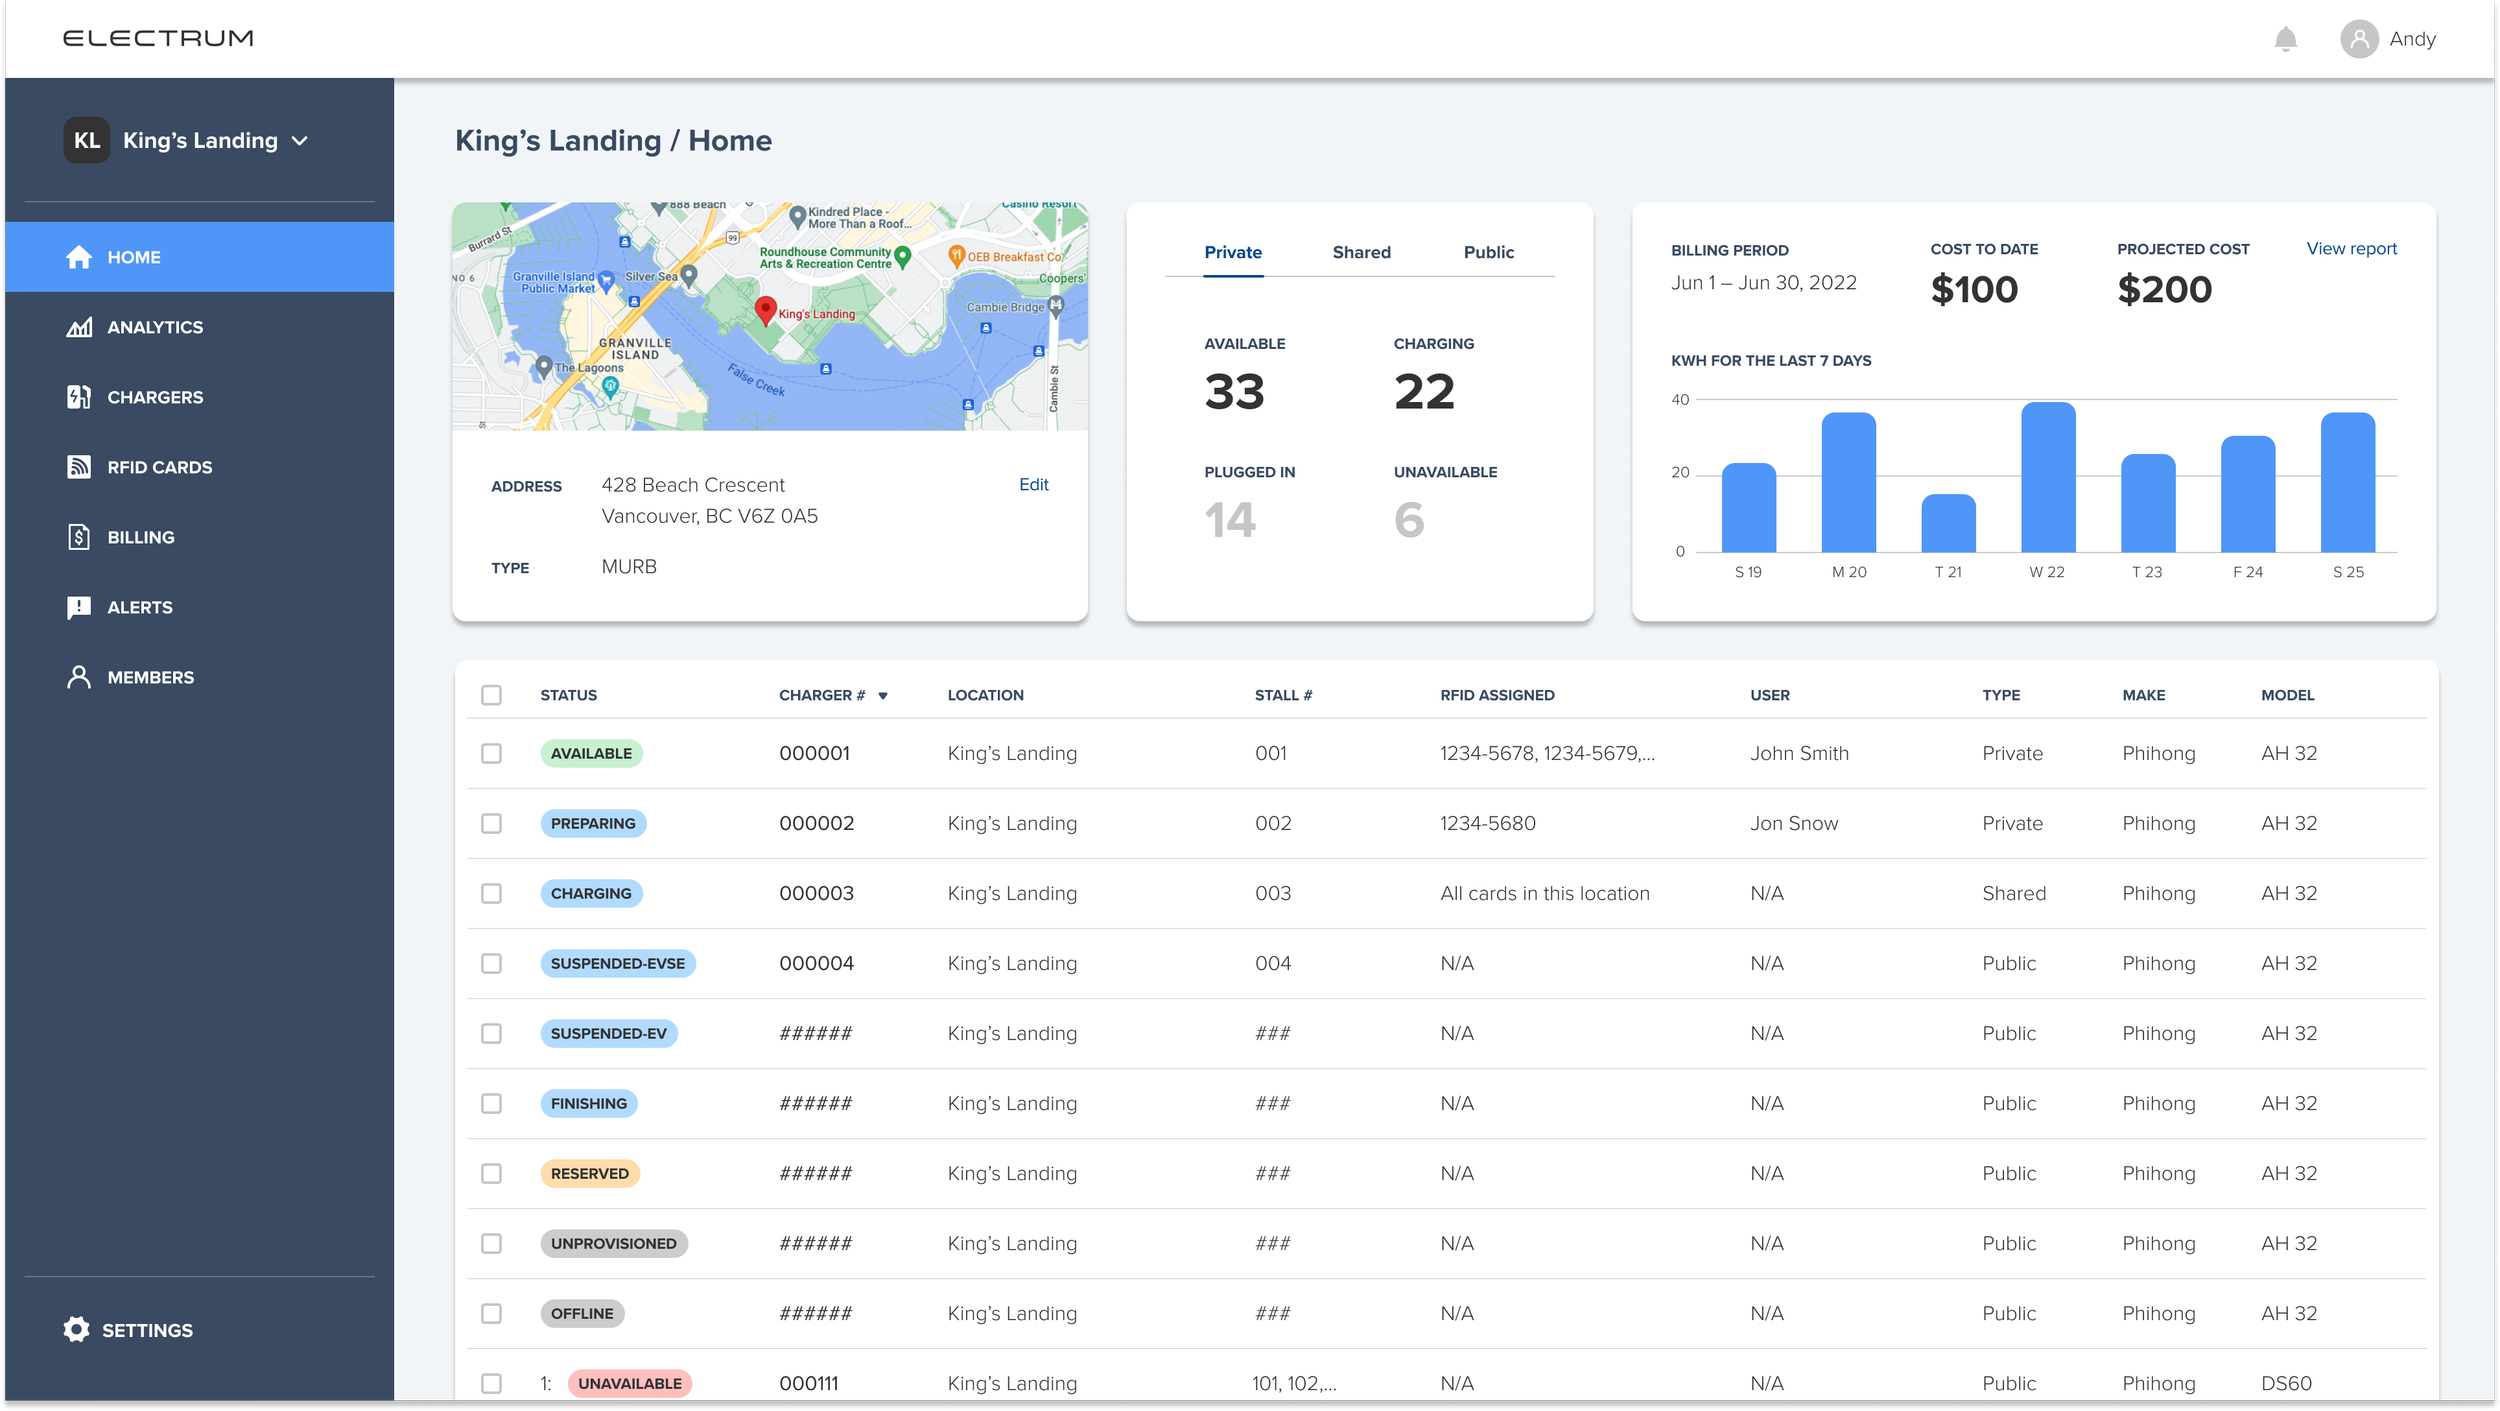Select the checkbox for charger 000001

pos(491,753)
